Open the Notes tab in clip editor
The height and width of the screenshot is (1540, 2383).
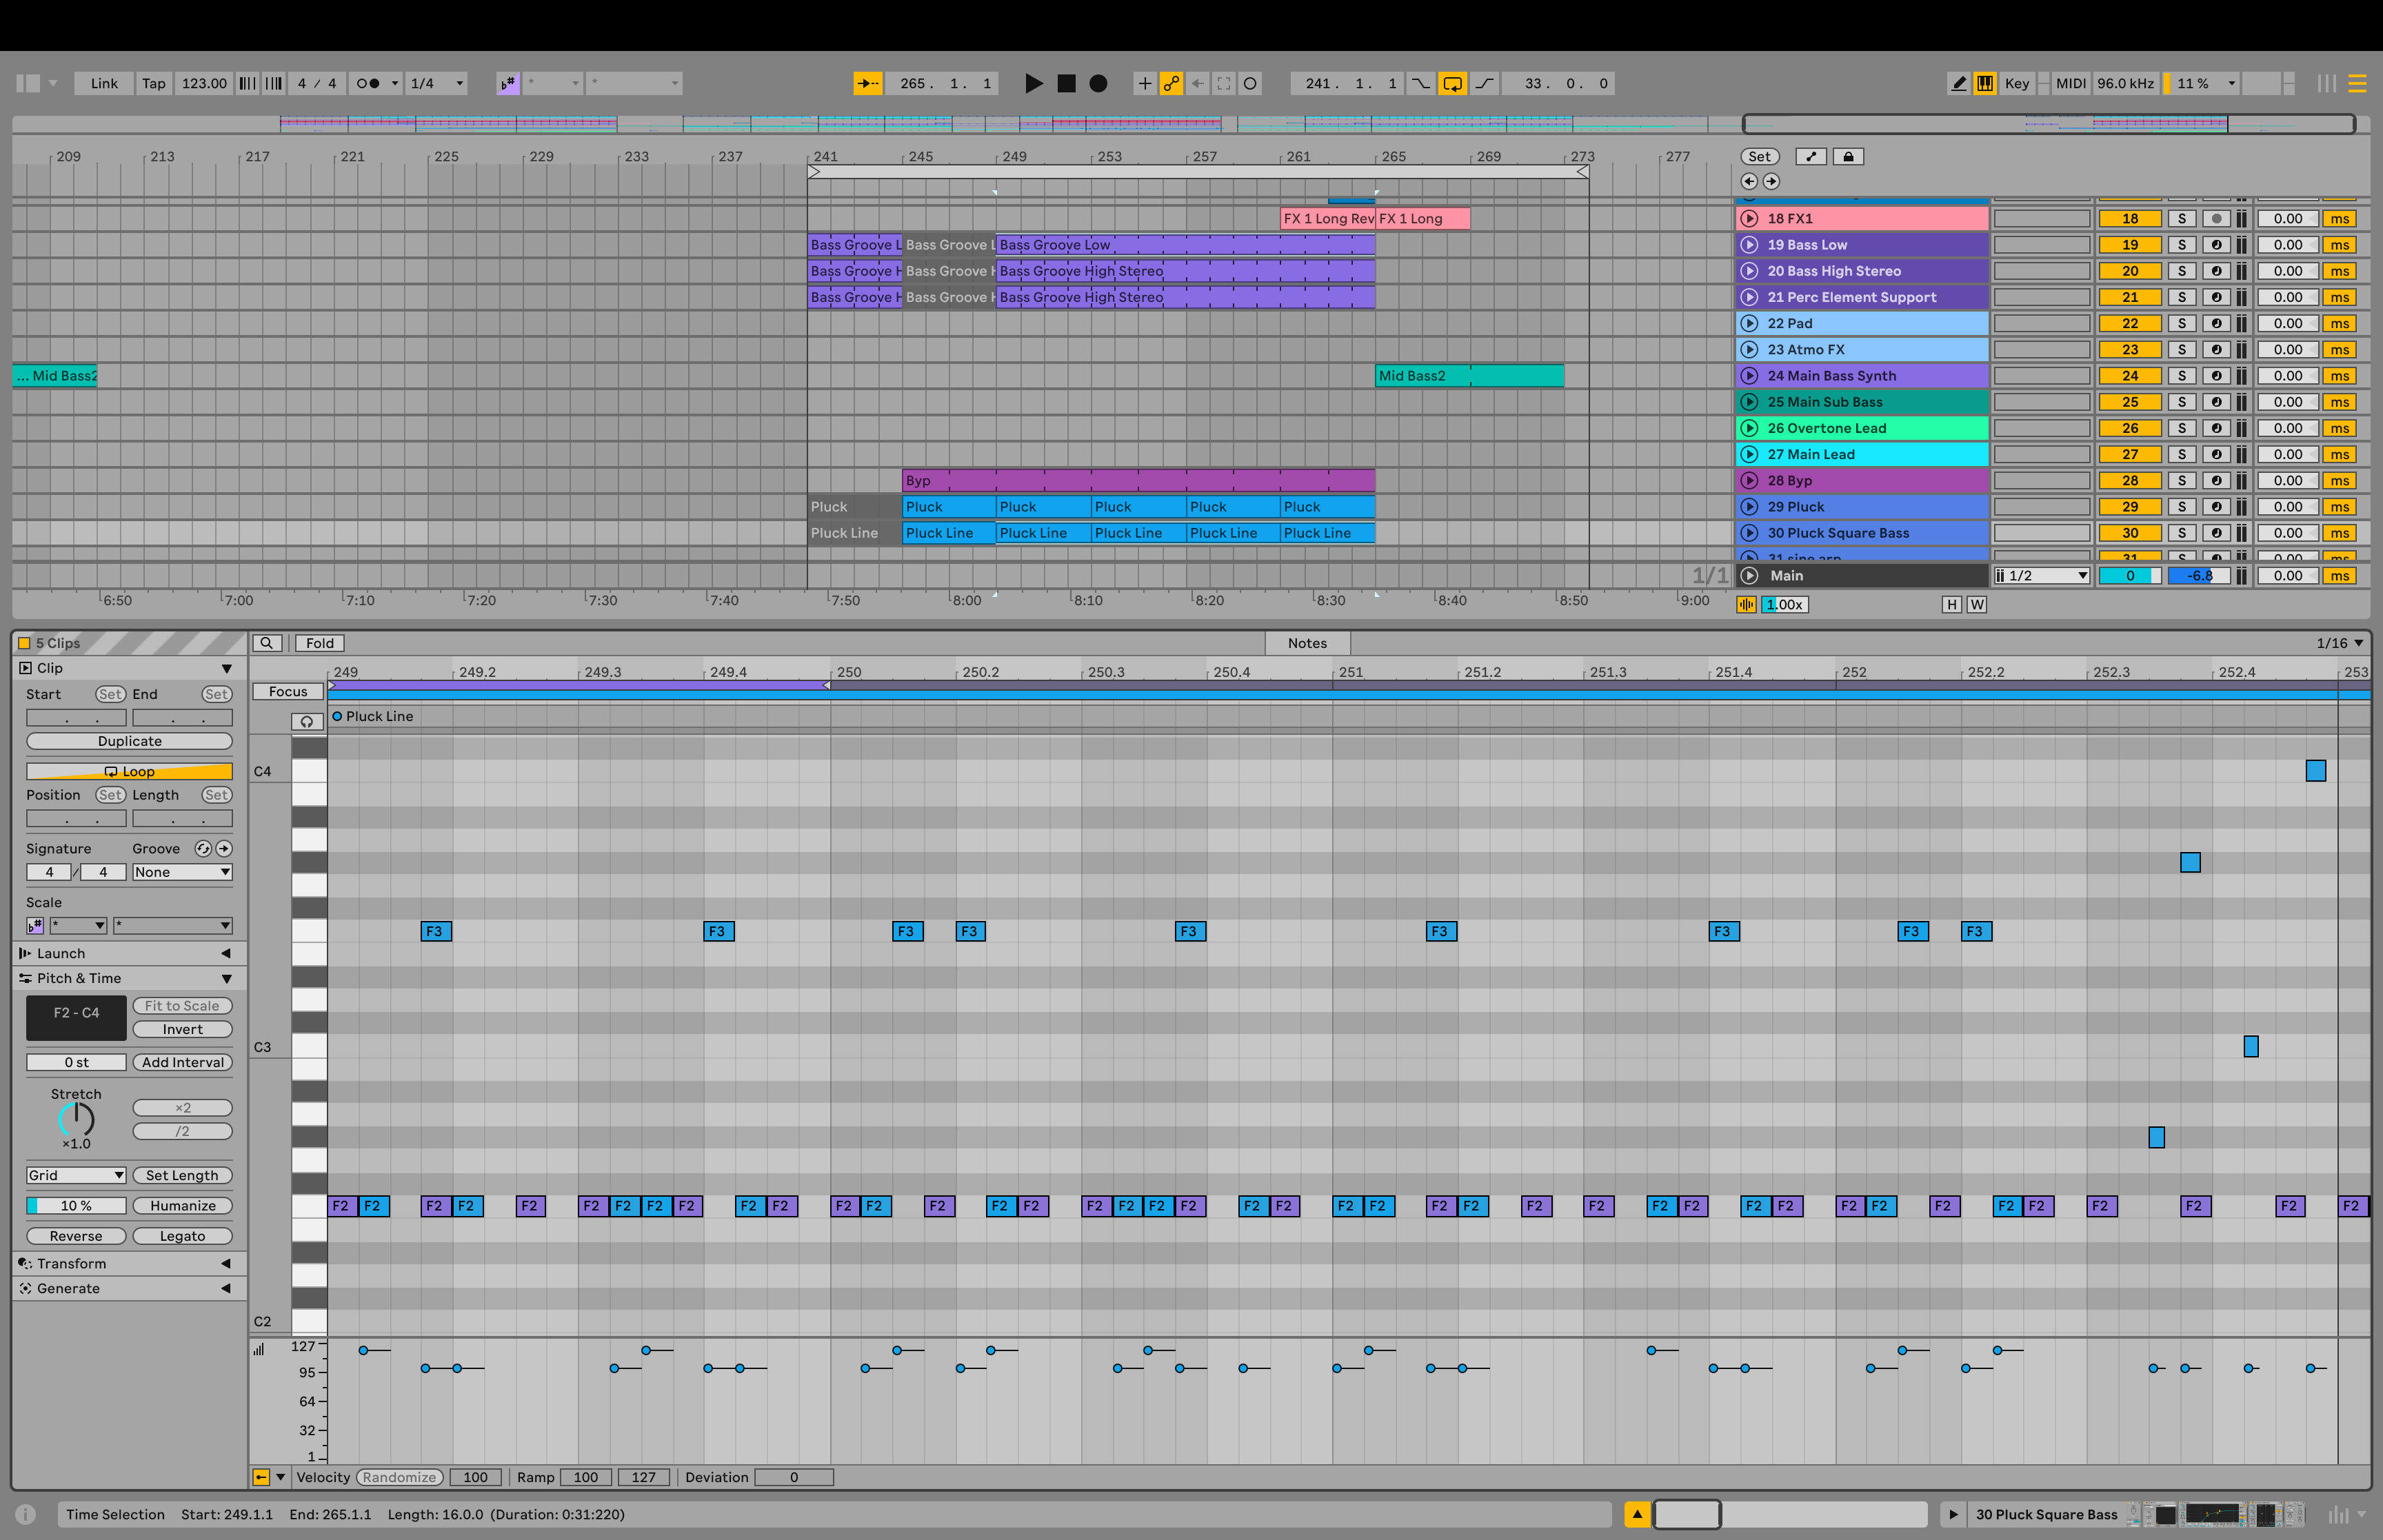pyautogui.click(x=1307, y=643)
